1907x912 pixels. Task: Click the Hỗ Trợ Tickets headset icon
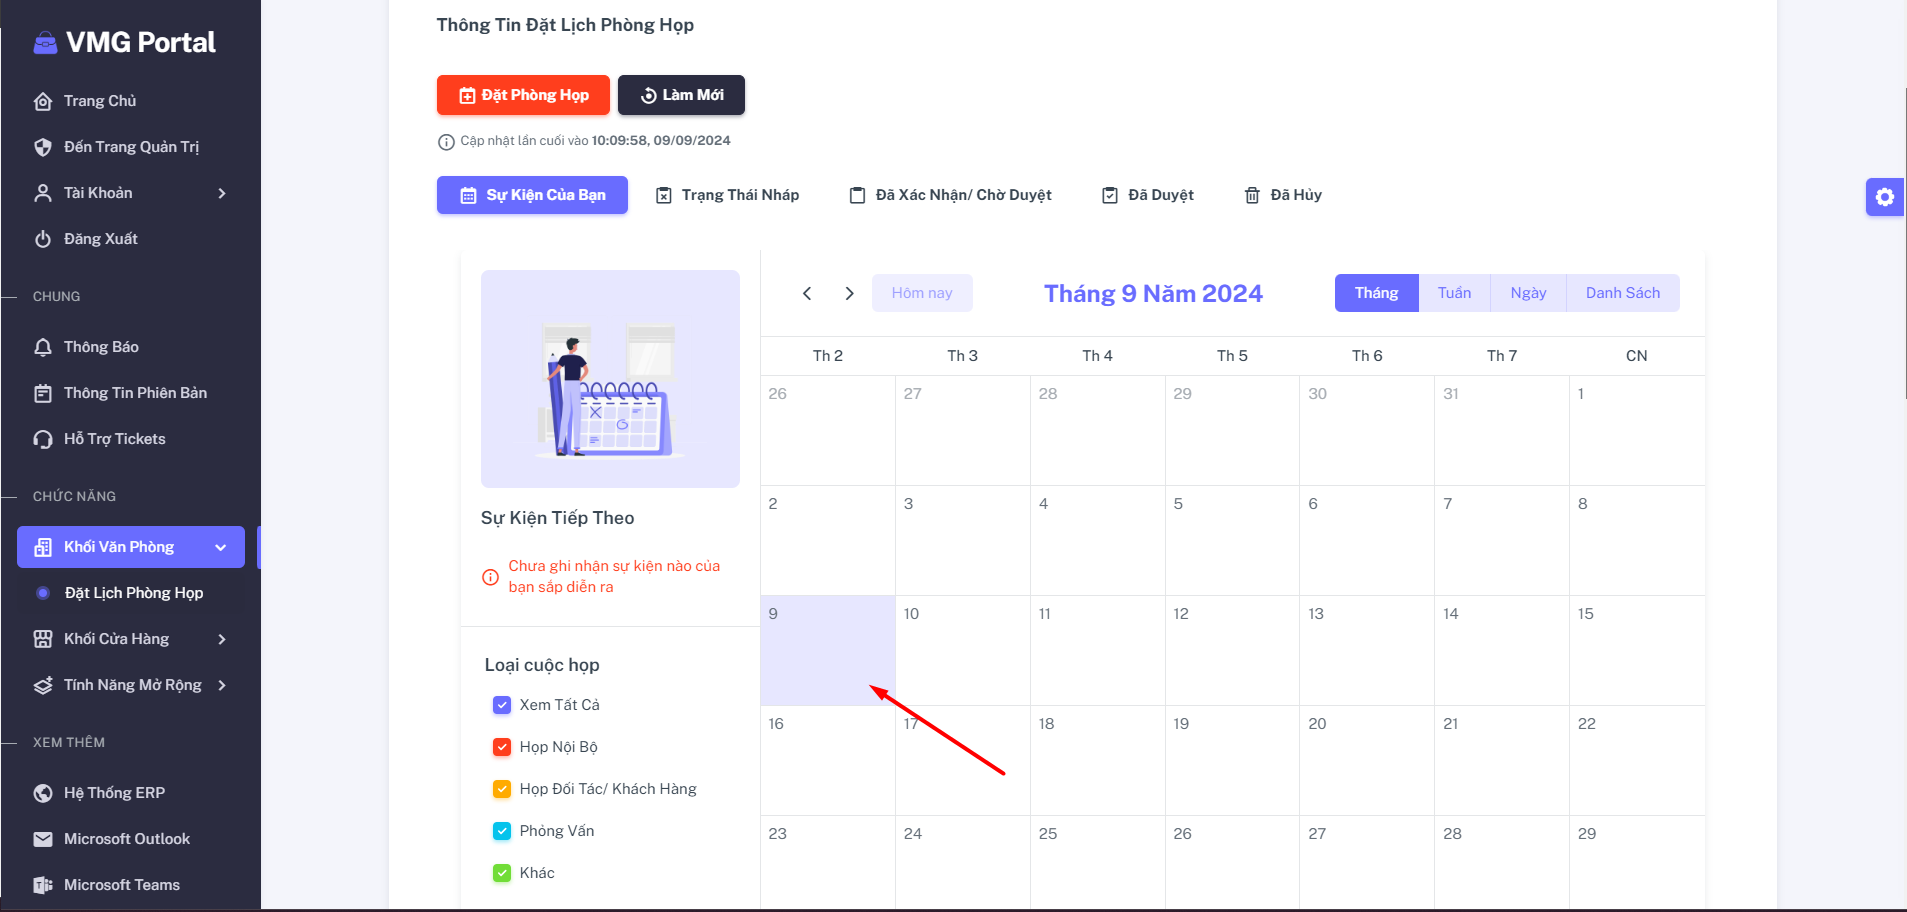point(43,439)
